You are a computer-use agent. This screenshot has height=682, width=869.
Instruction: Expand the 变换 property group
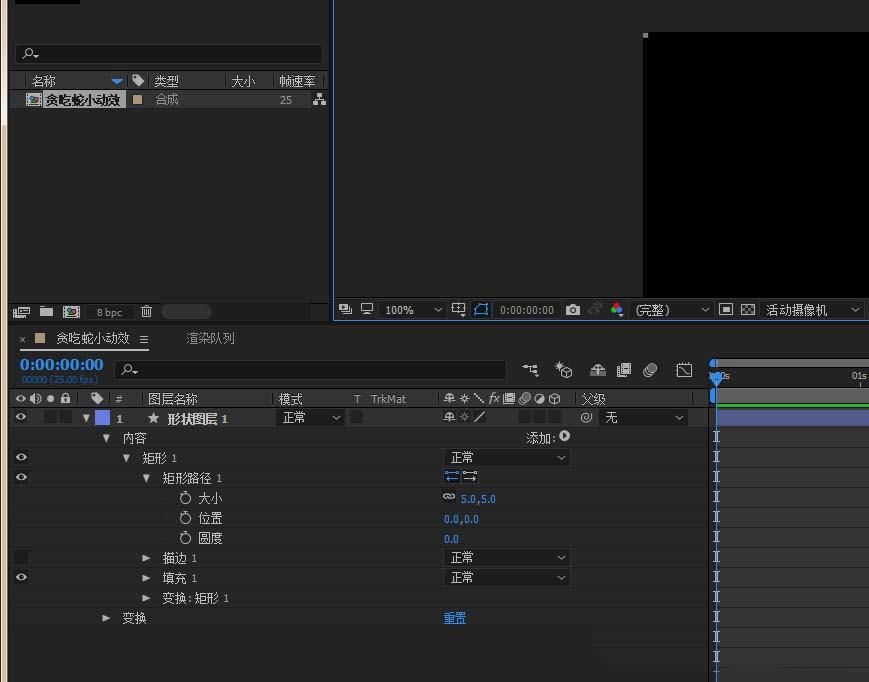(107, 618)
